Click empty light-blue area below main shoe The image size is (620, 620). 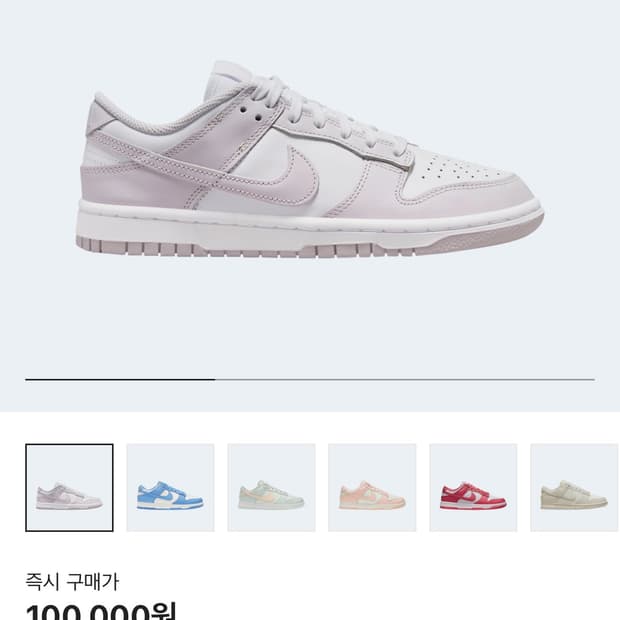coord(310,316)
